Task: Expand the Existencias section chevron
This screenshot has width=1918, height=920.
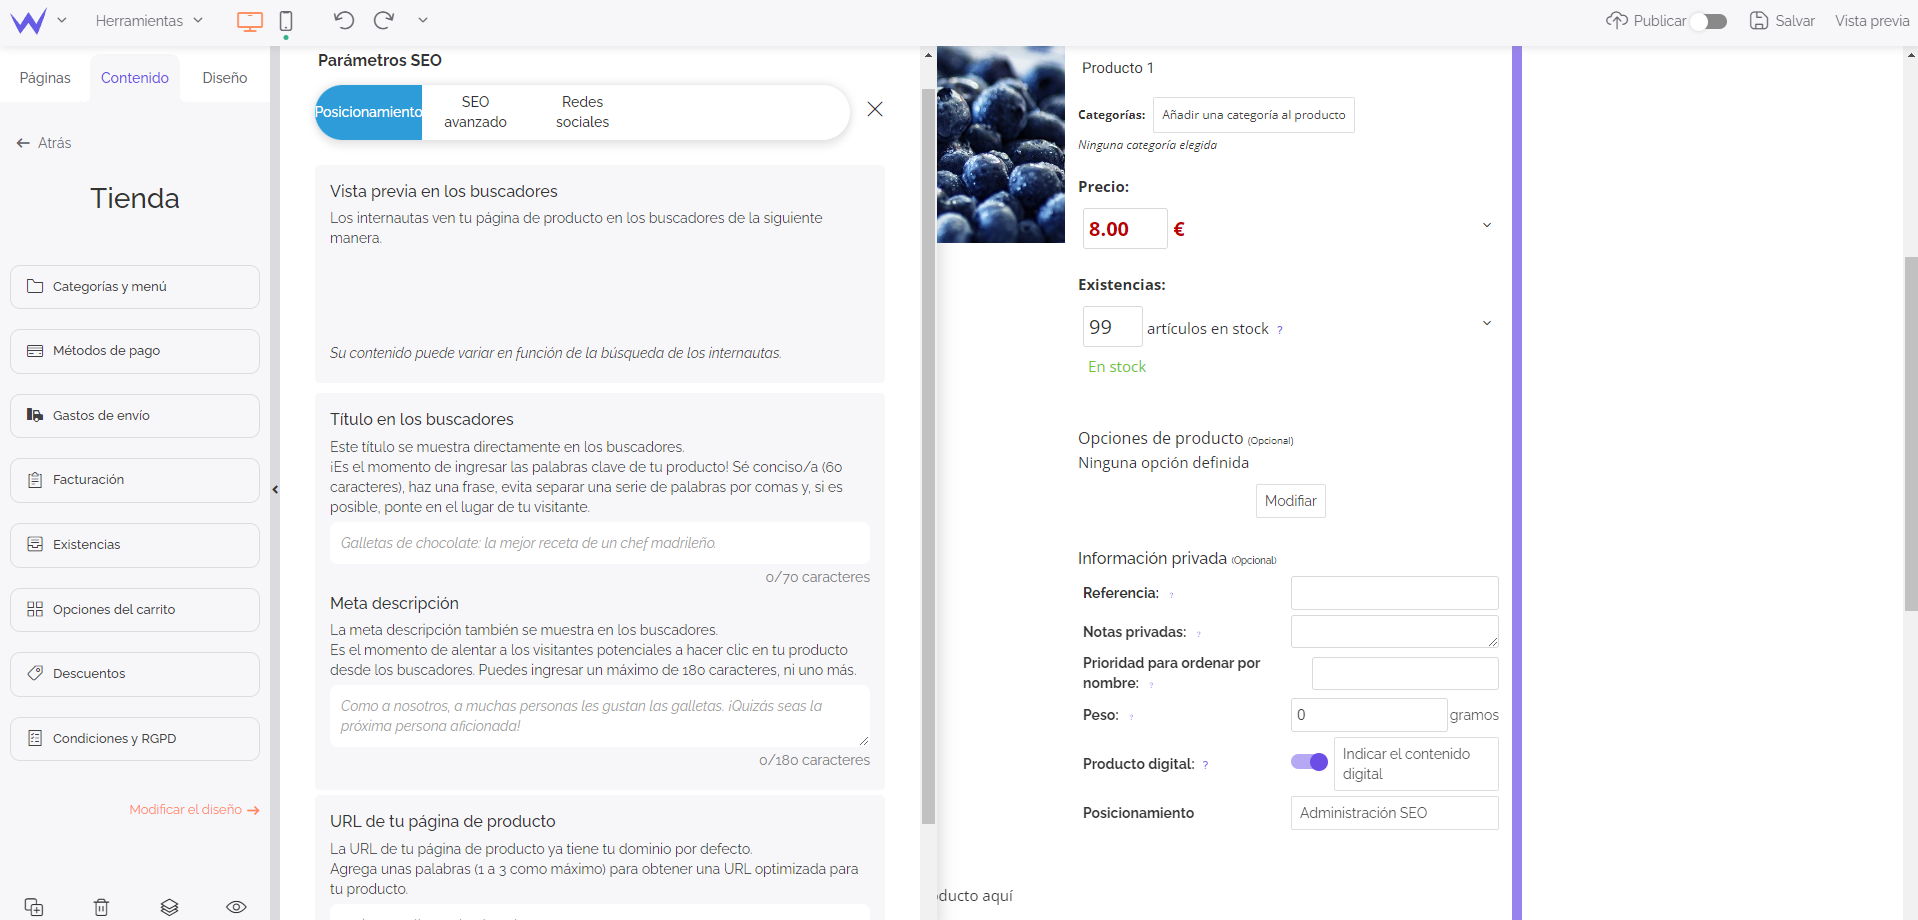Action: click(1487, 323)
